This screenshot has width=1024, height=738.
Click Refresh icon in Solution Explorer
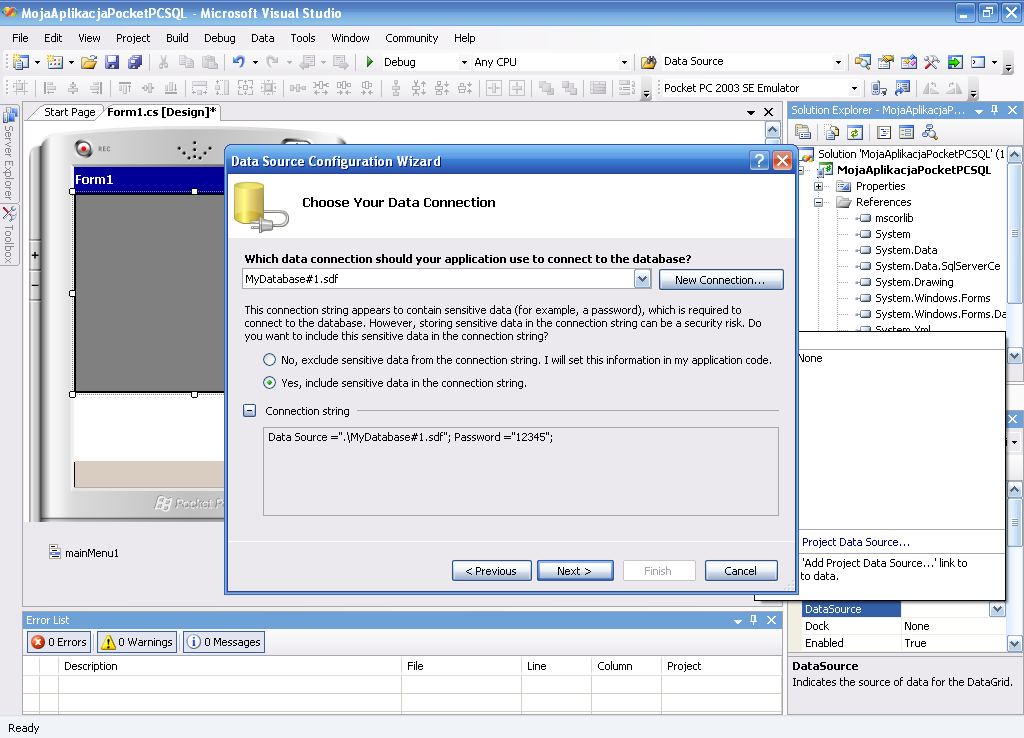[854, 133]
